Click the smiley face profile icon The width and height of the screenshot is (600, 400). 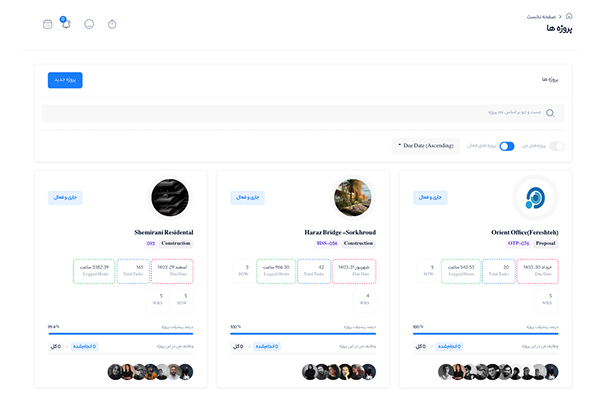(x=89, y=23)
